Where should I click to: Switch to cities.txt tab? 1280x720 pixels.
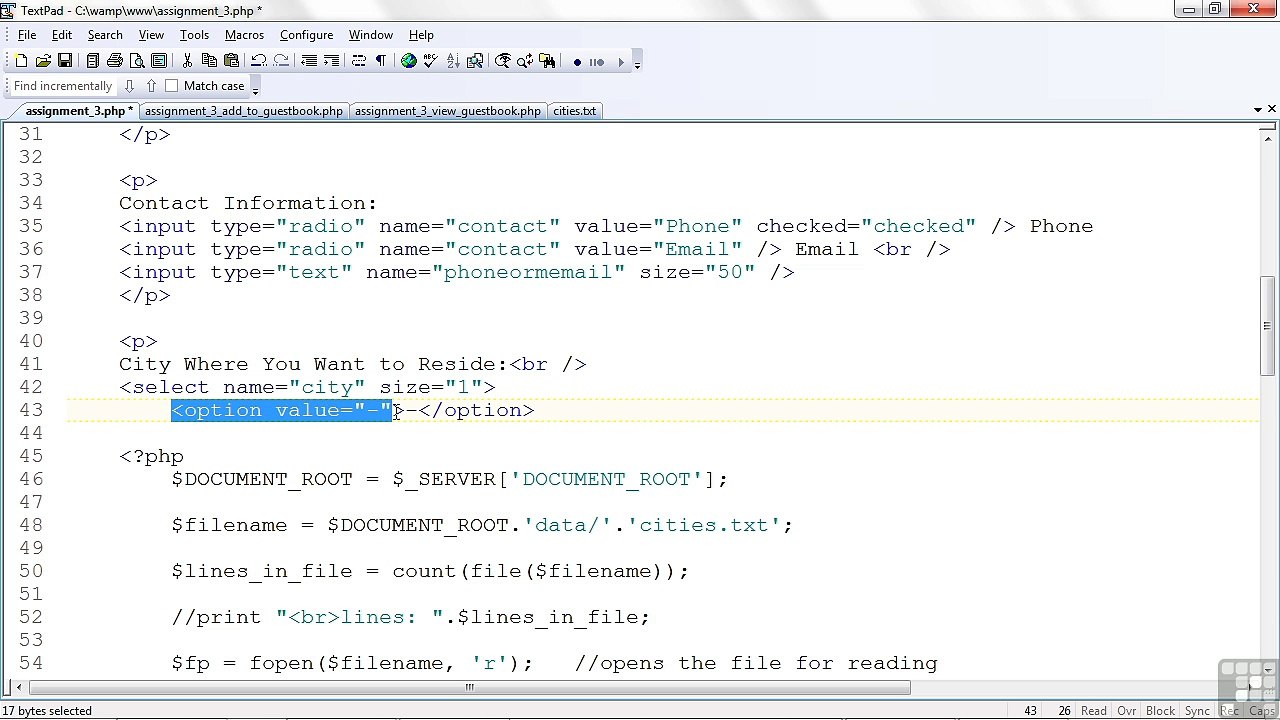coord(574,111)
